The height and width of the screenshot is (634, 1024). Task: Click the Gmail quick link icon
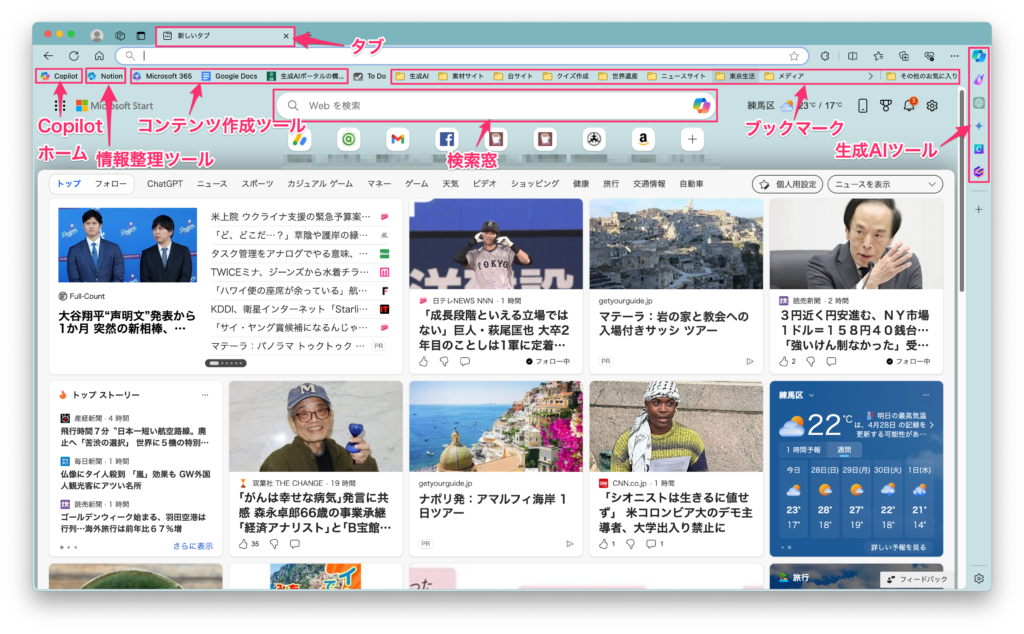tap(397, 140)
